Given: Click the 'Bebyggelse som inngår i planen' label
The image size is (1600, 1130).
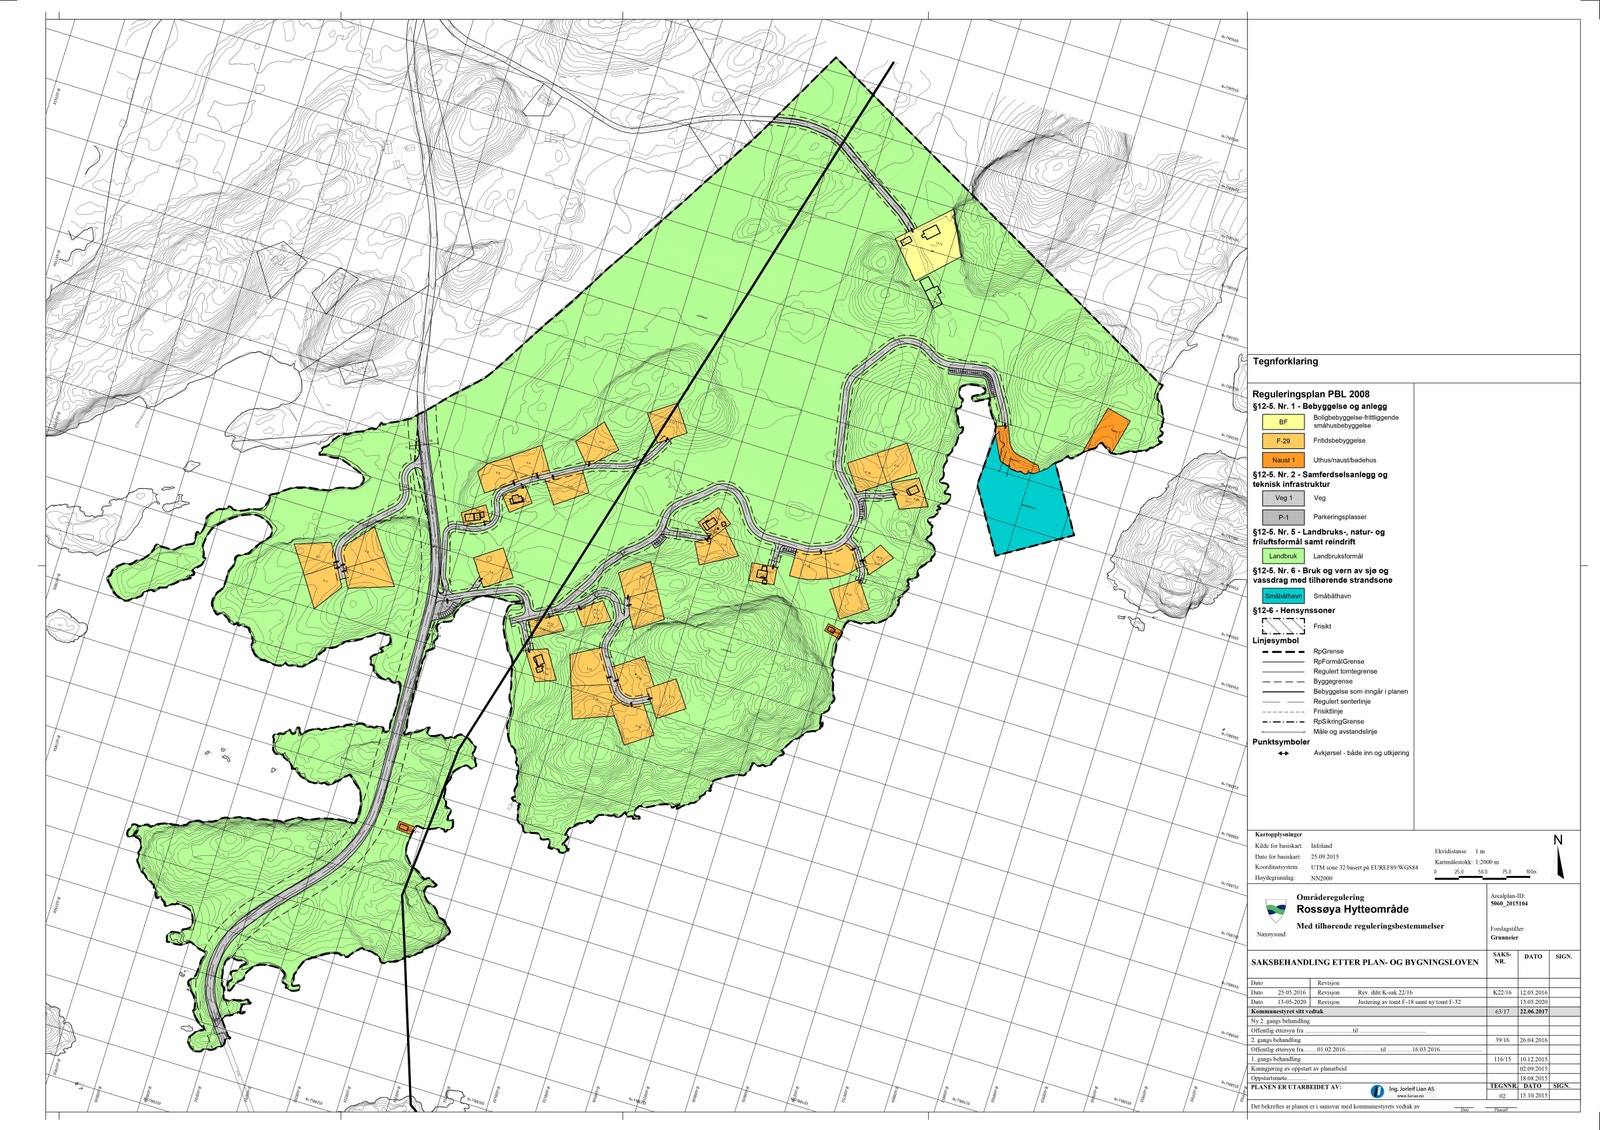Looking at the screenshot, I should (x=1360, y=692).
